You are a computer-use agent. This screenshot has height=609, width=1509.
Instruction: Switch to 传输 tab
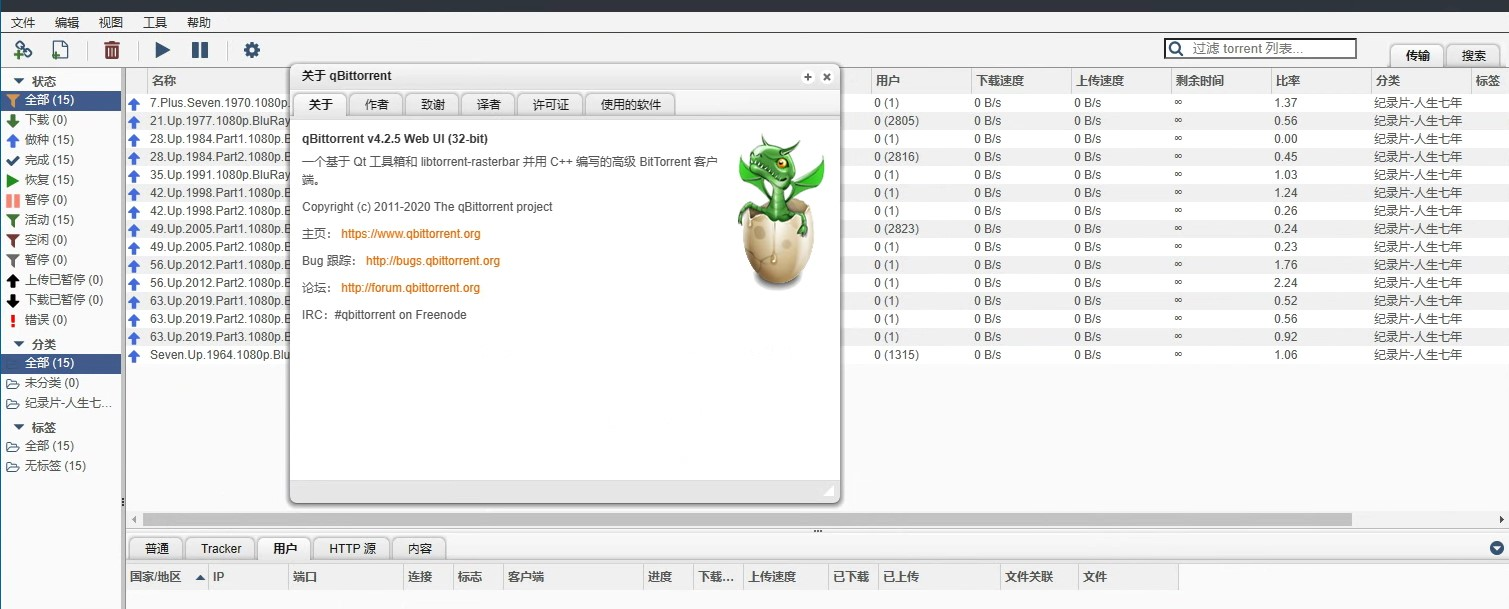tap(1417, 56)
